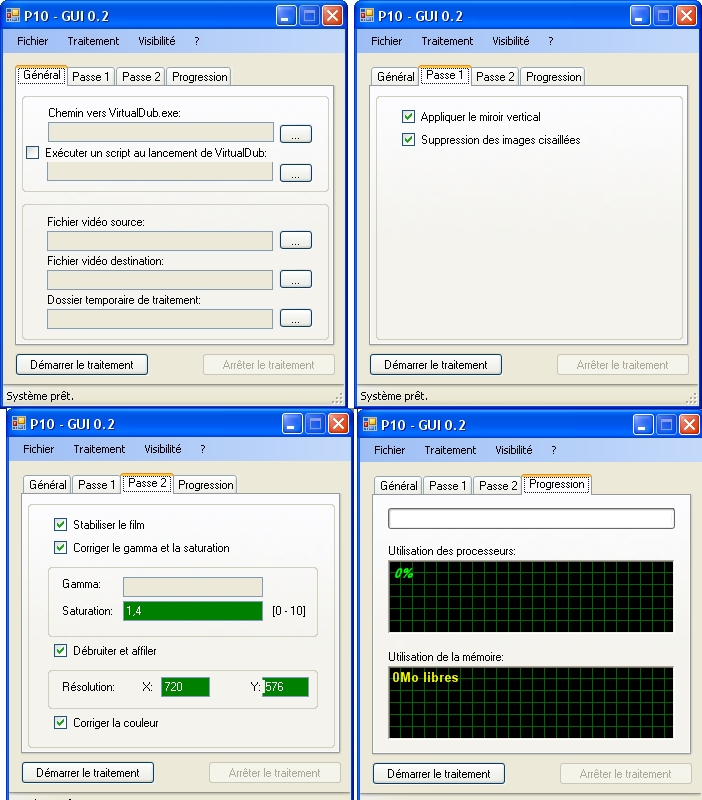This screenshot has width=702, height=800.
Task: Minimize the window showing the Passe 2 tab
Action: click(x=291, y=423)
